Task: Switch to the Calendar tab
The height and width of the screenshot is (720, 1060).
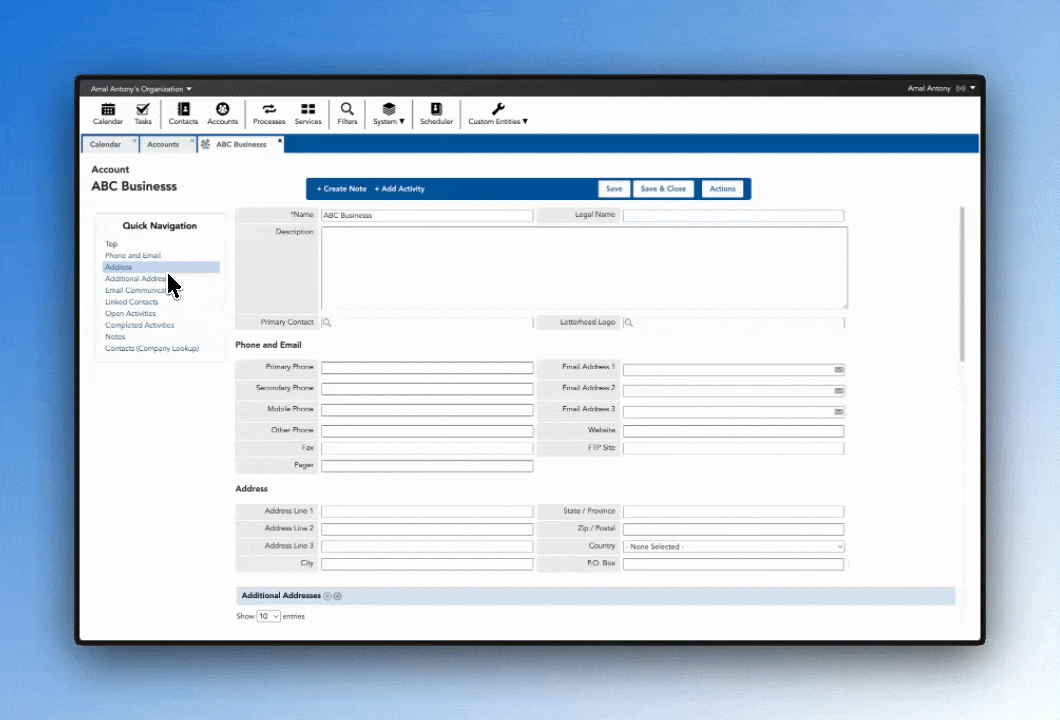Action: click(x=106, y=144)
